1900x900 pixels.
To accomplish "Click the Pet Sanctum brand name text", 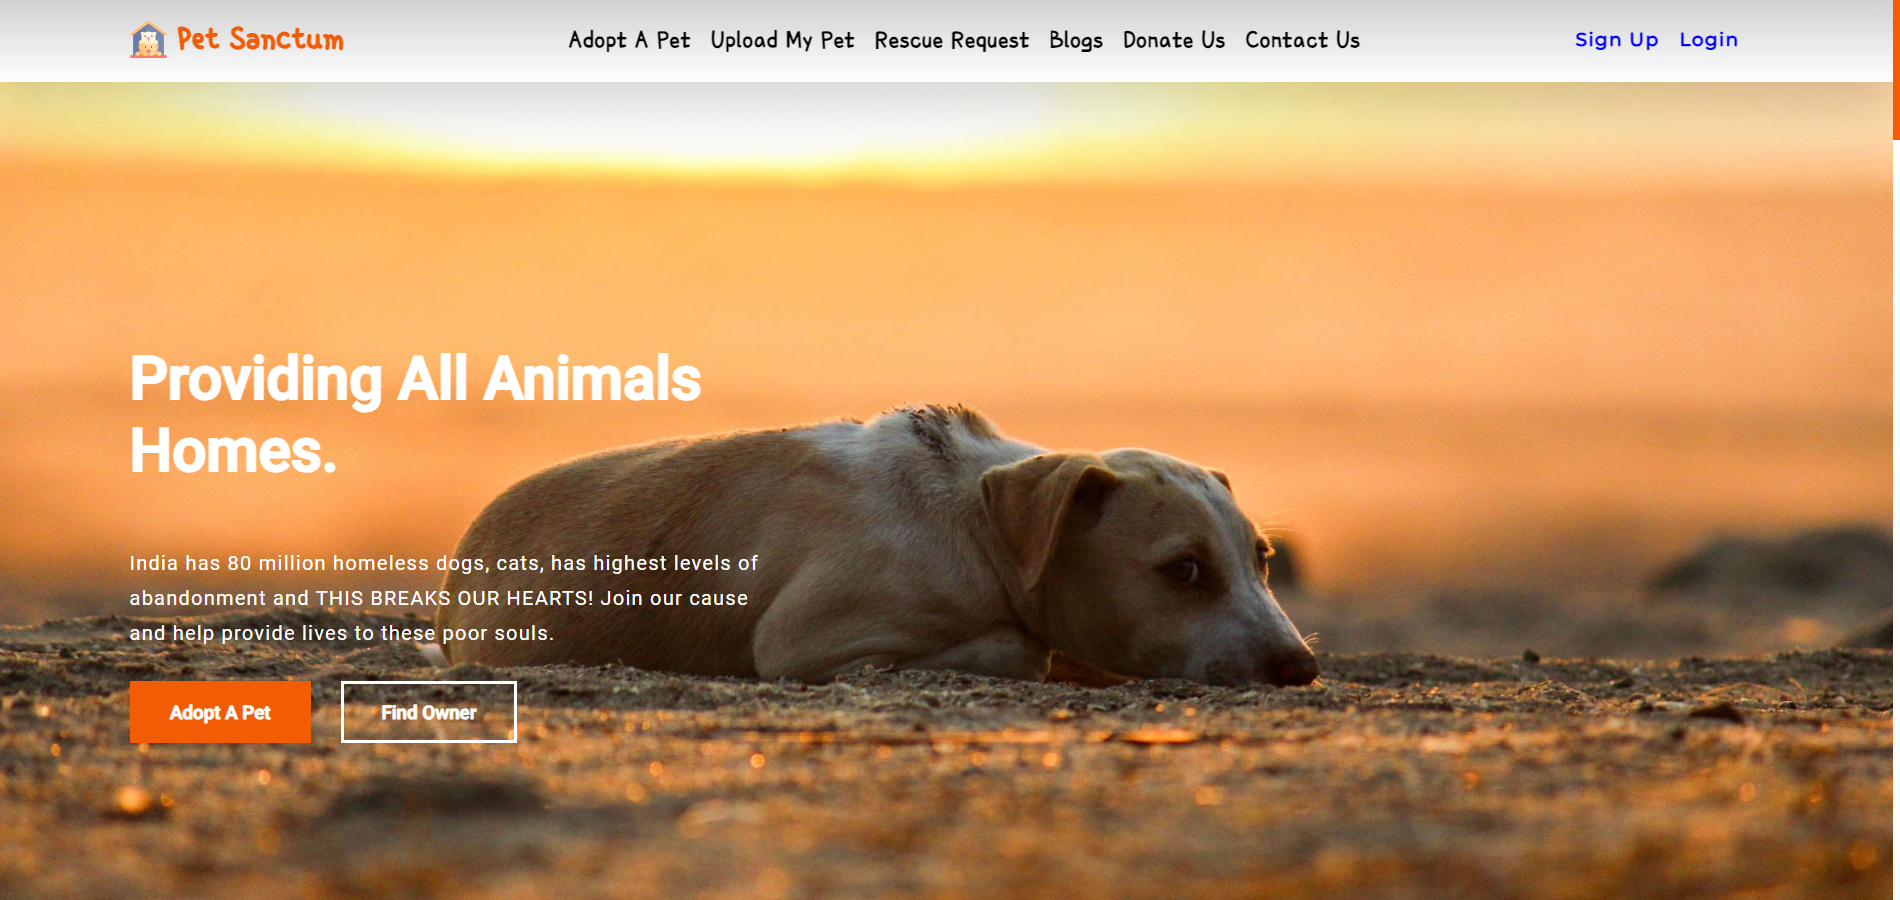I will pyautogui.click(x=260, y=39).
